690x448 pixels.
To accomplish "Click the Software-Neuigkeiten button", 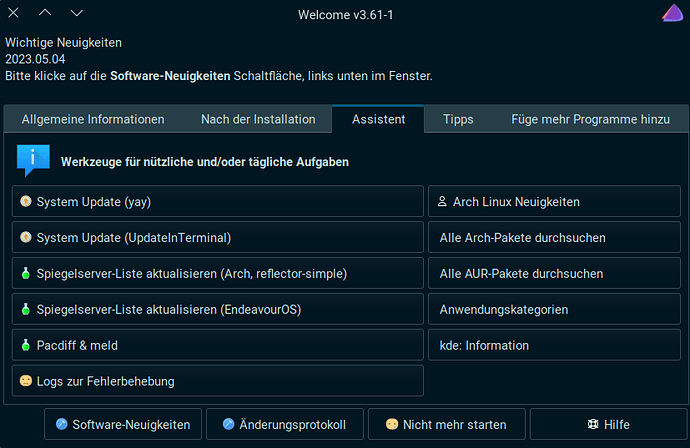I will pos(123,424).
